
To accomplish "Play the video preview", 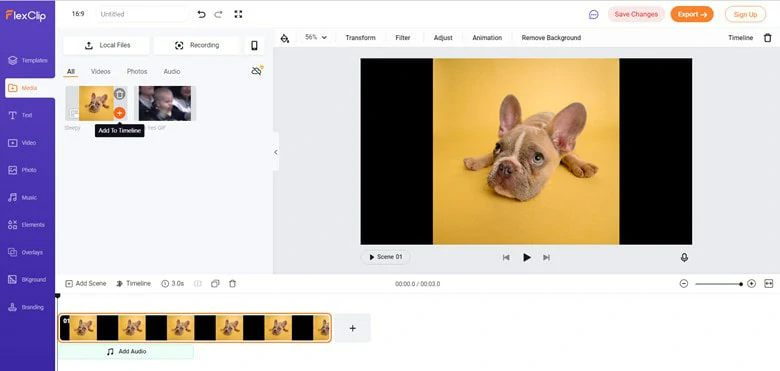I will point(527,257).
